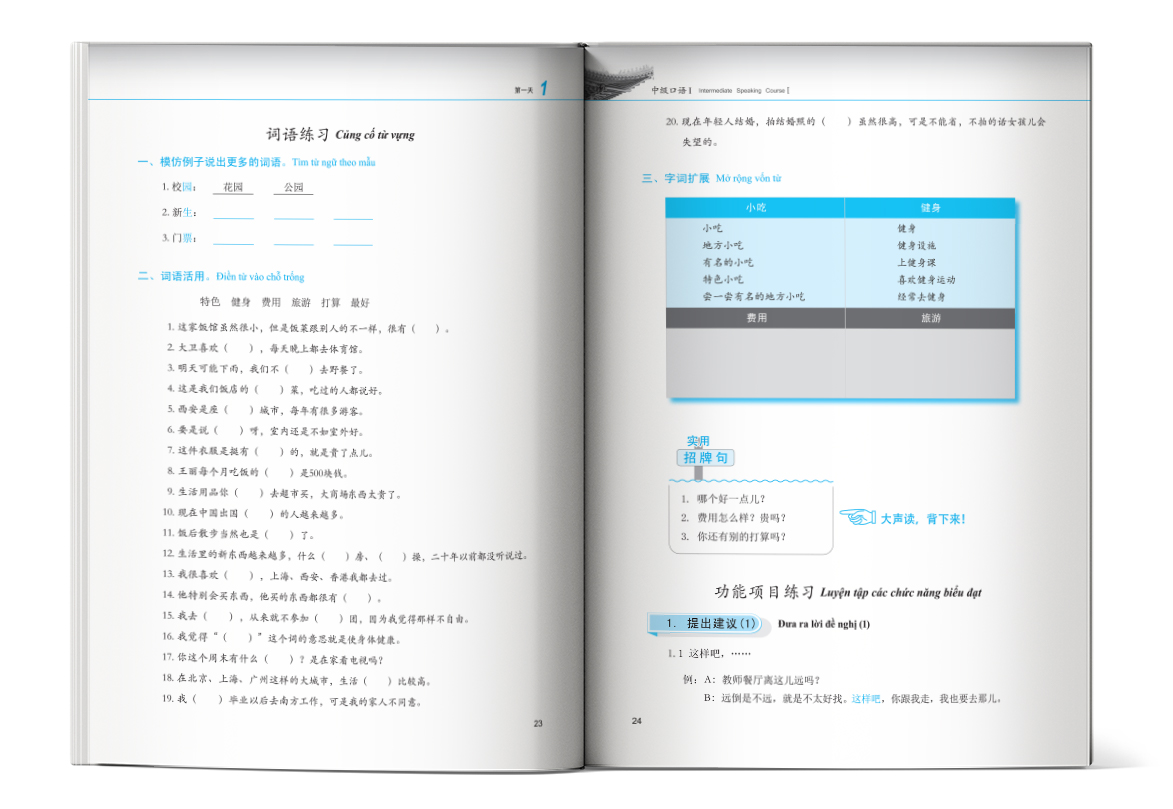Image resolution: width=1173 pixels, height=809 pixels.
Task: Click the gray table header "费用"
Action: coord(756,318)
